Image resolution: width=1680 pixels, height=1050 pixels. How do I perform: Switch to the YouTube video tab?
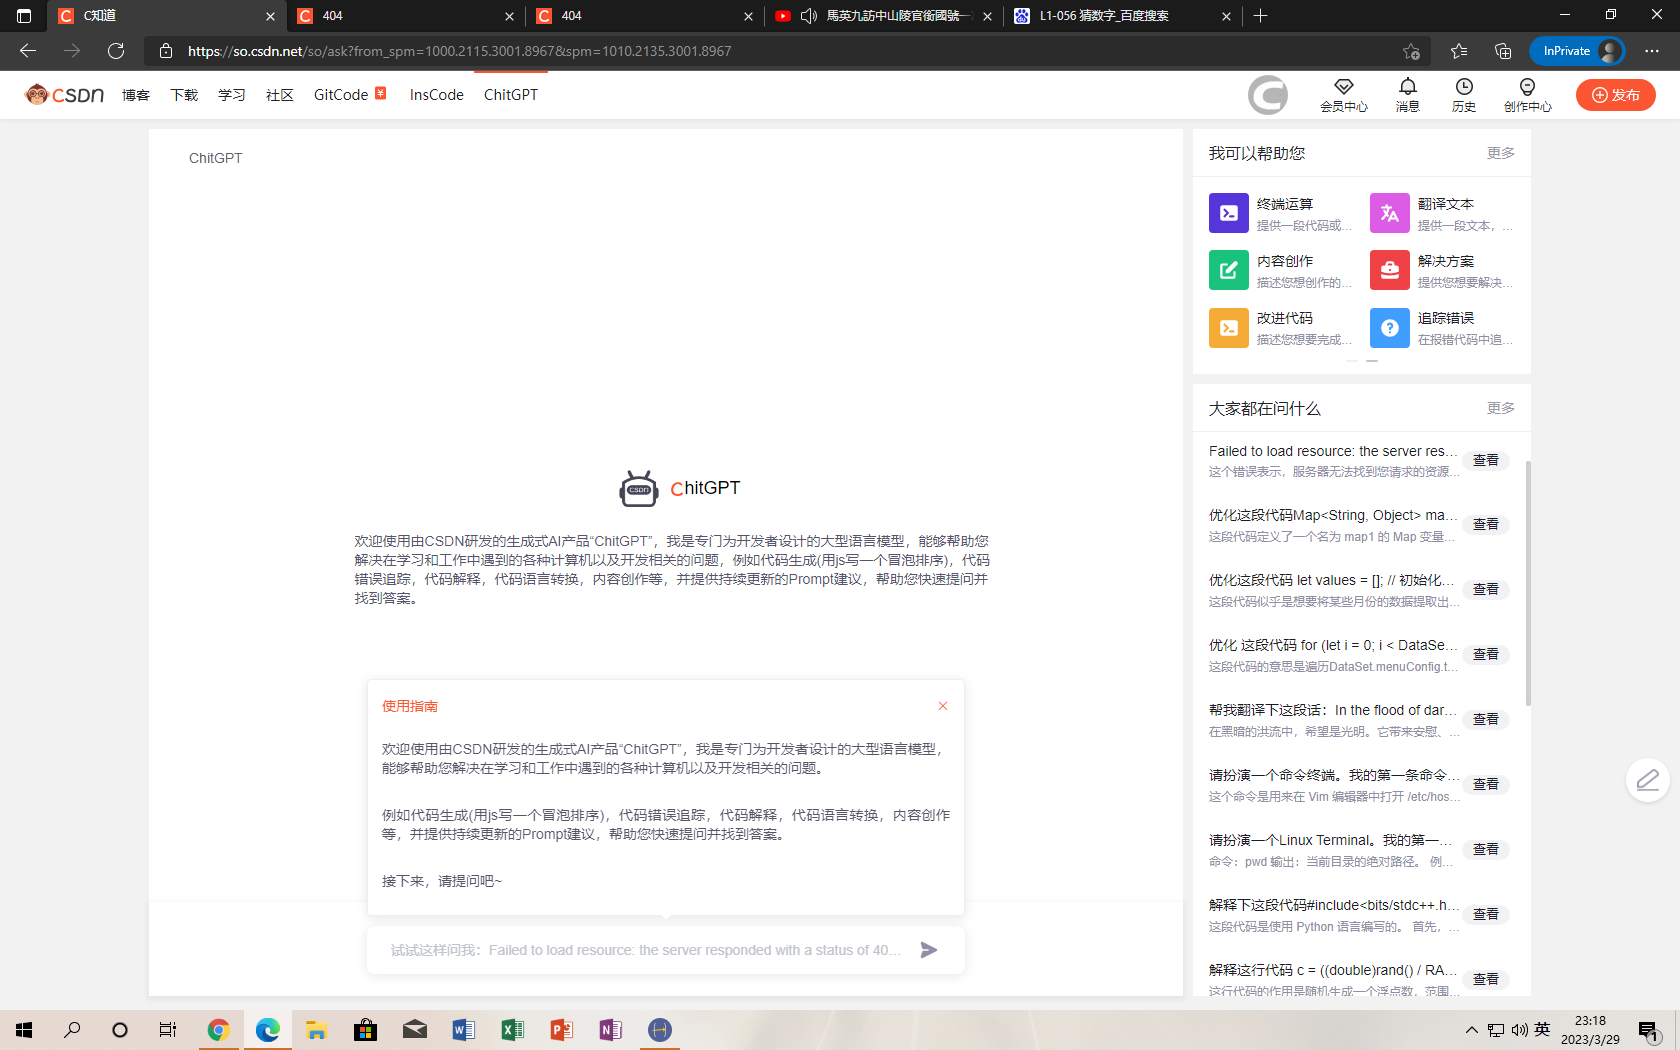tap(883, 16)
